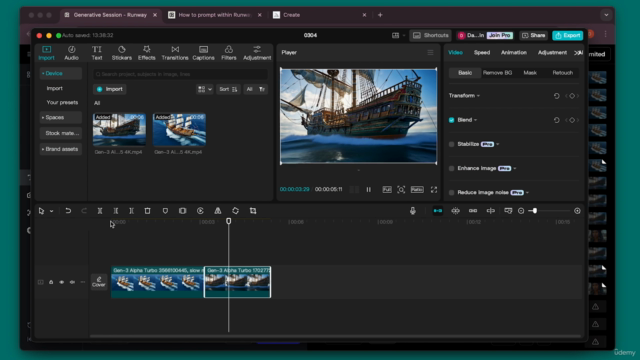Select the Mask sub-tab

pyautogui.click(x=530, y=73)
